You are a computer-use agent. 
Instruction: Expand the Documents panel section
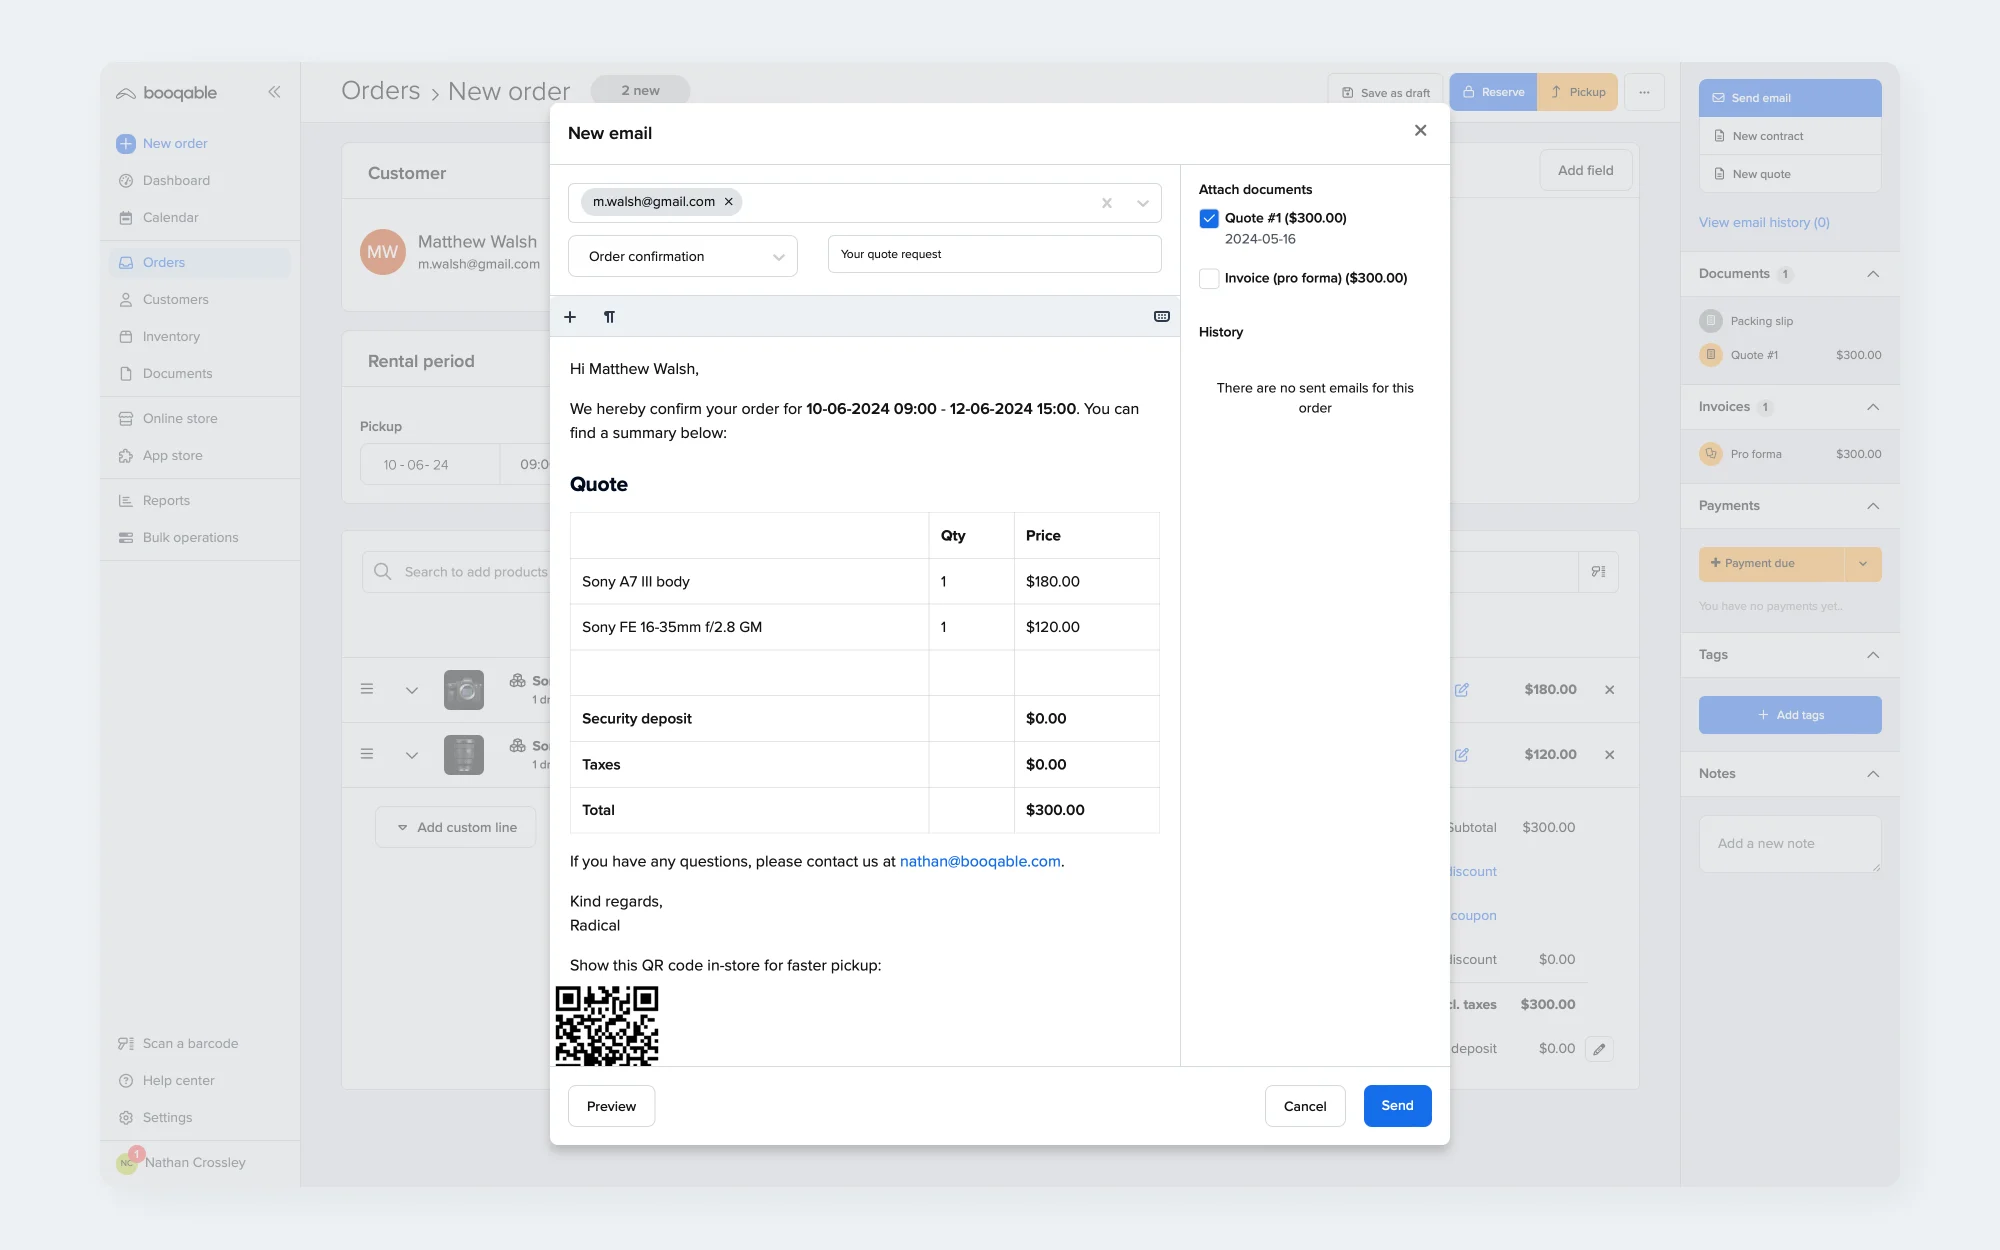[x=1872, y=272]
